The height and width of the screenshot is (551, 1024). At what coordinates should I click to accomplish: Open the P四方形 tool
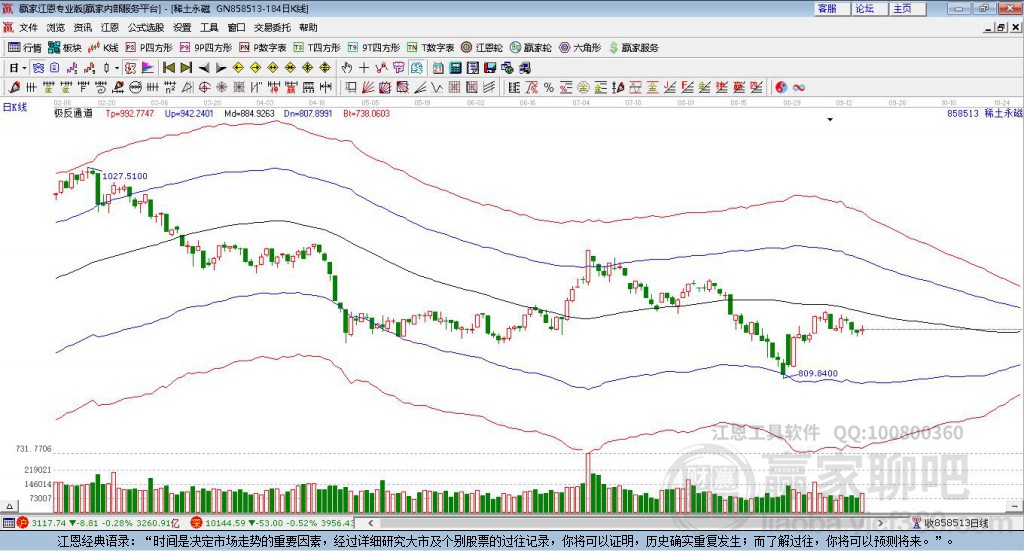click(x=149, y=48)
